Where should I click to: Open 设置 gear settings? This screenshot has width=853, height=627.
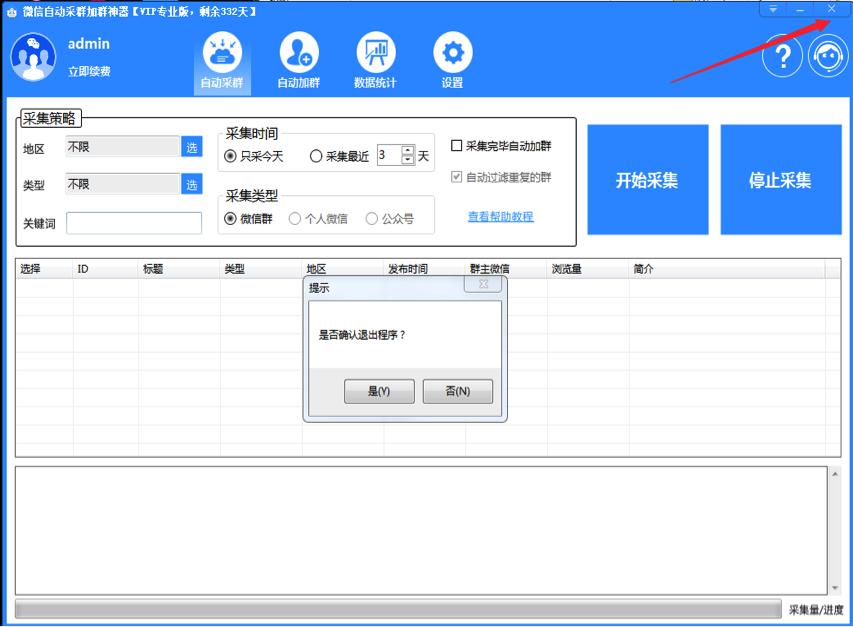point(452,53)
